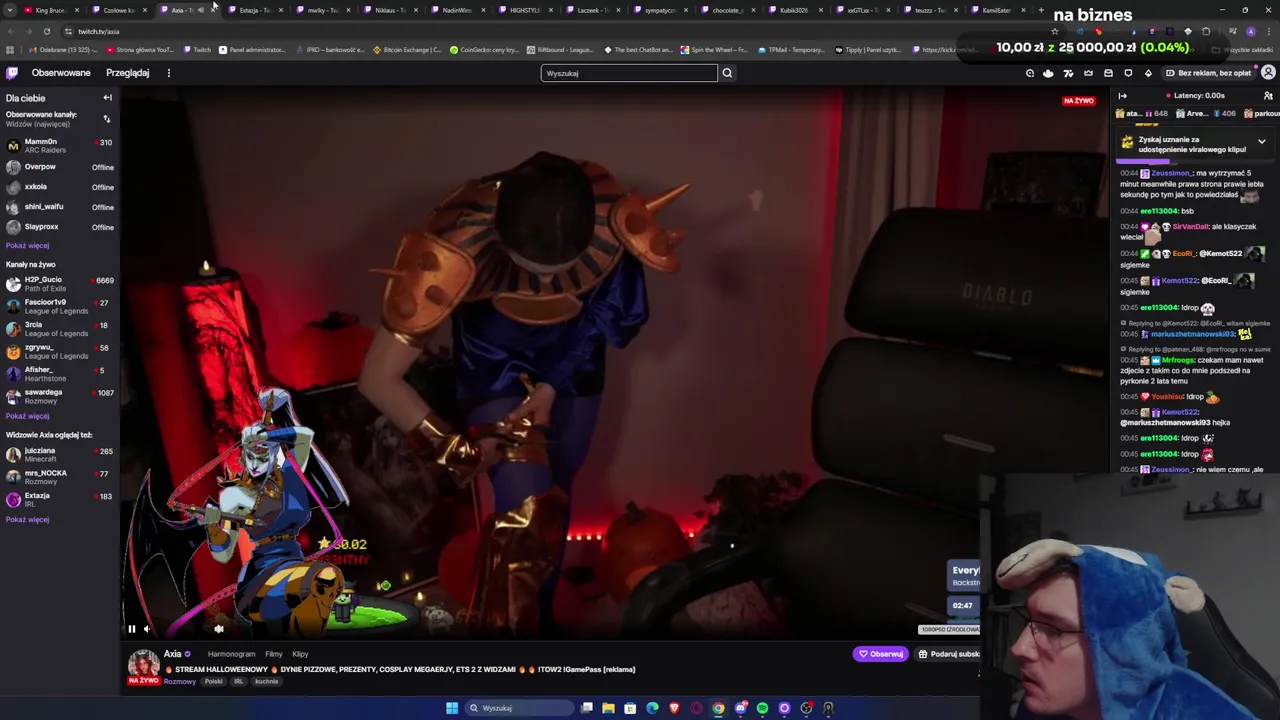Open Rozmowy category link
The width and height of the screenshot is (1280, 720).
pos(180,682)
